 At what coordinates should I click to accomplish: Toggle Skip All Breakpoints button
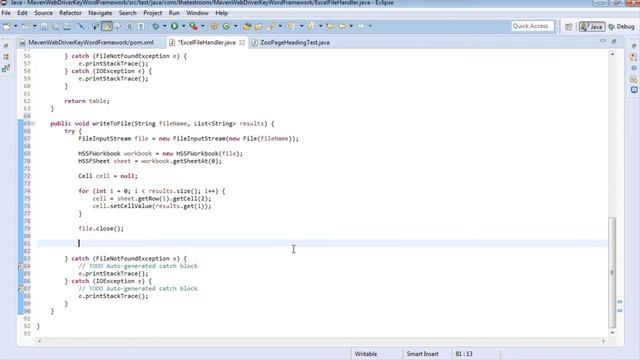coord(81,27)
